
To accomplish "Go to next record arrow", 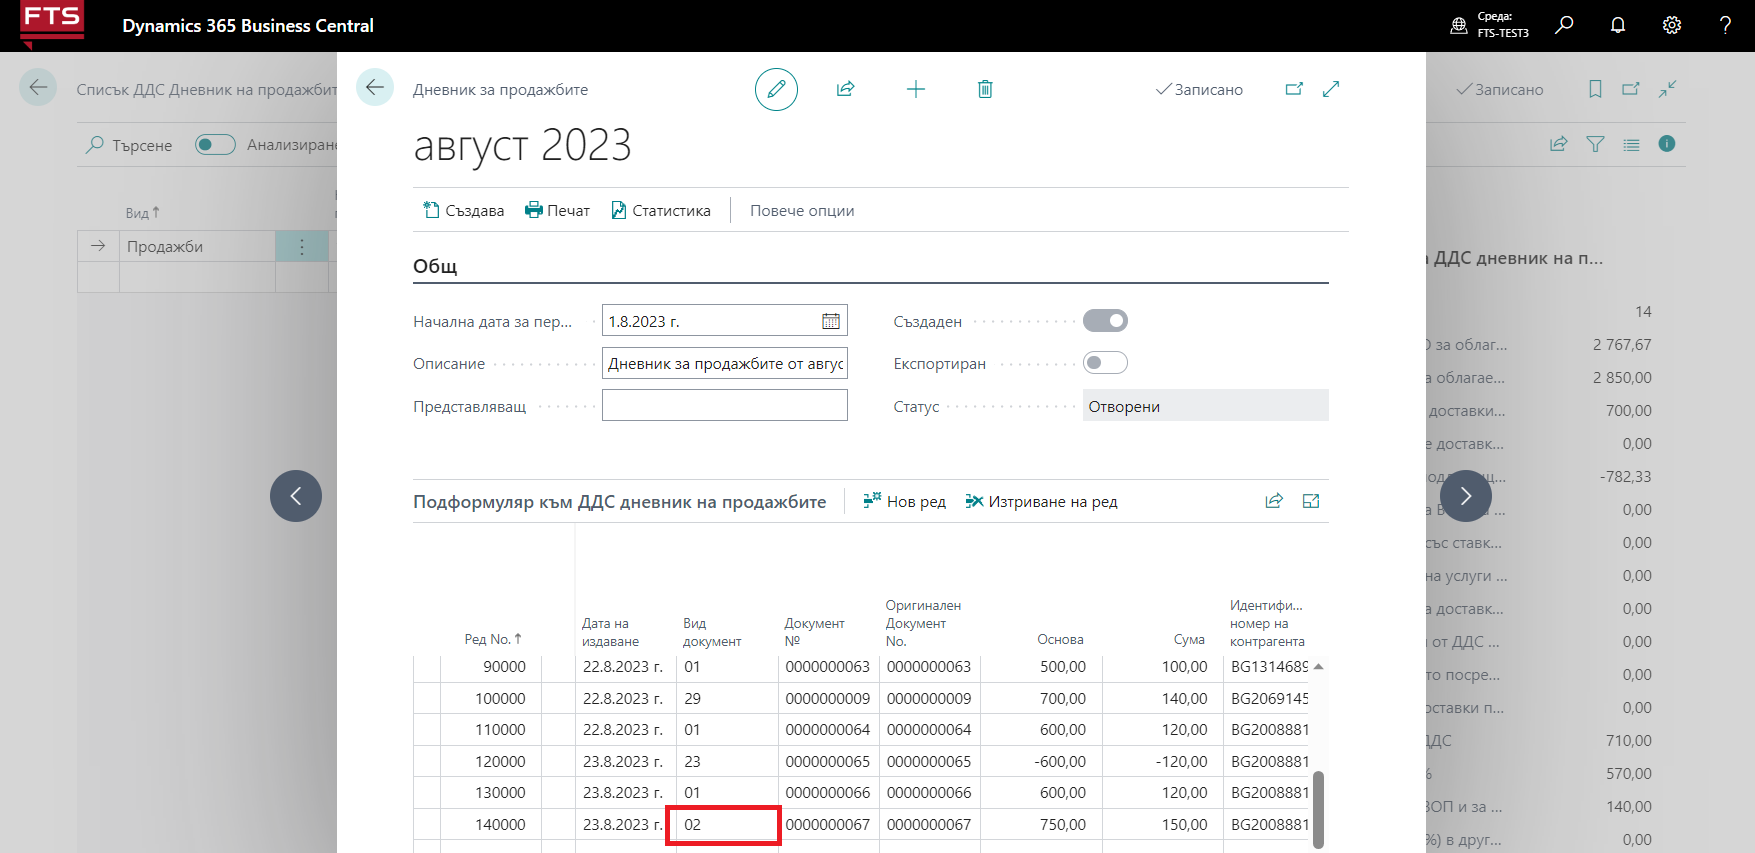I will 1466,496.
